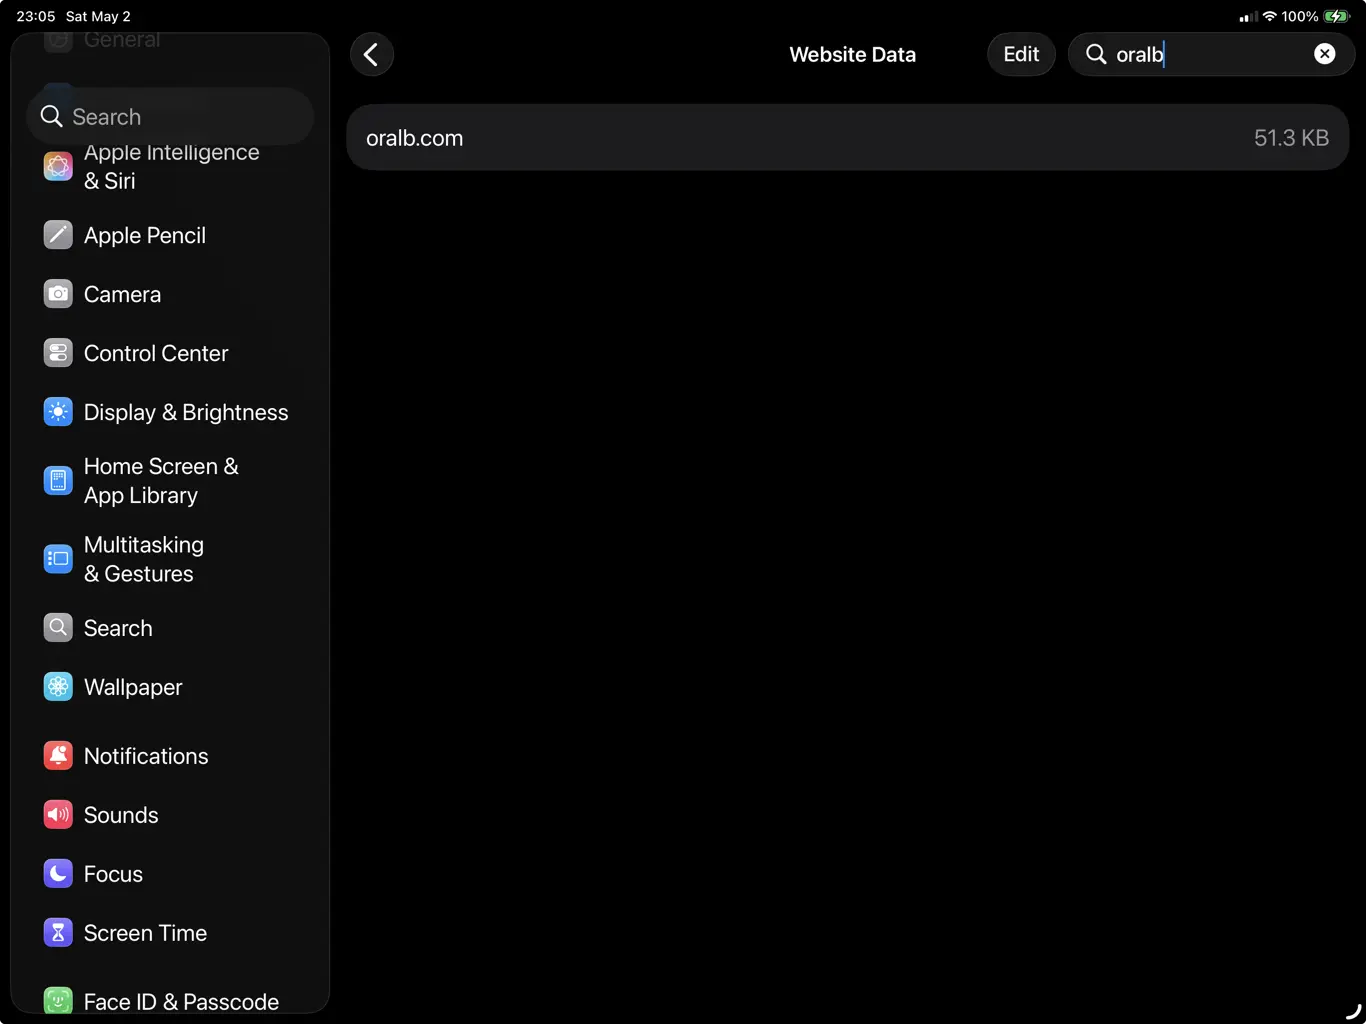This screenshot has width=1366, height=1024.
Task: Open Screen Time settings
Action: pos(171,933)
